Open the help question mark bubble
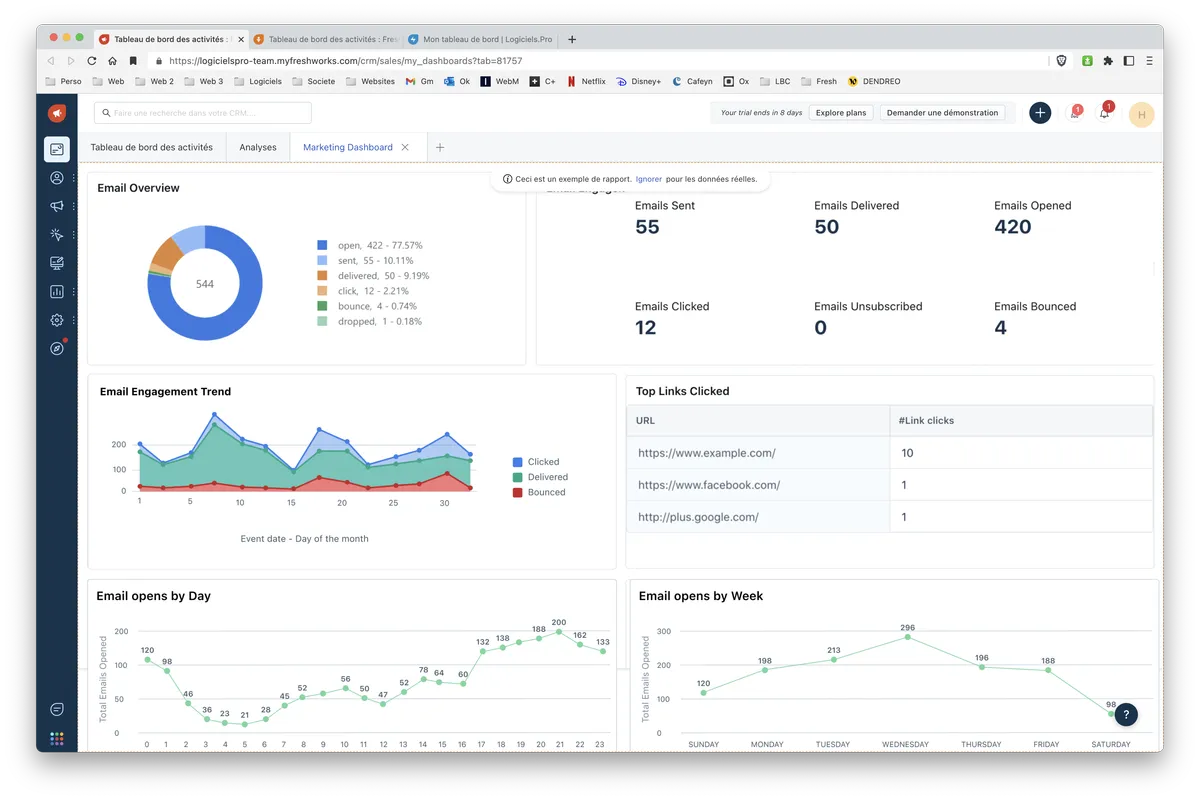Image resolution: width=1200 pixels, height=800 pixels. coord(1126,714)
